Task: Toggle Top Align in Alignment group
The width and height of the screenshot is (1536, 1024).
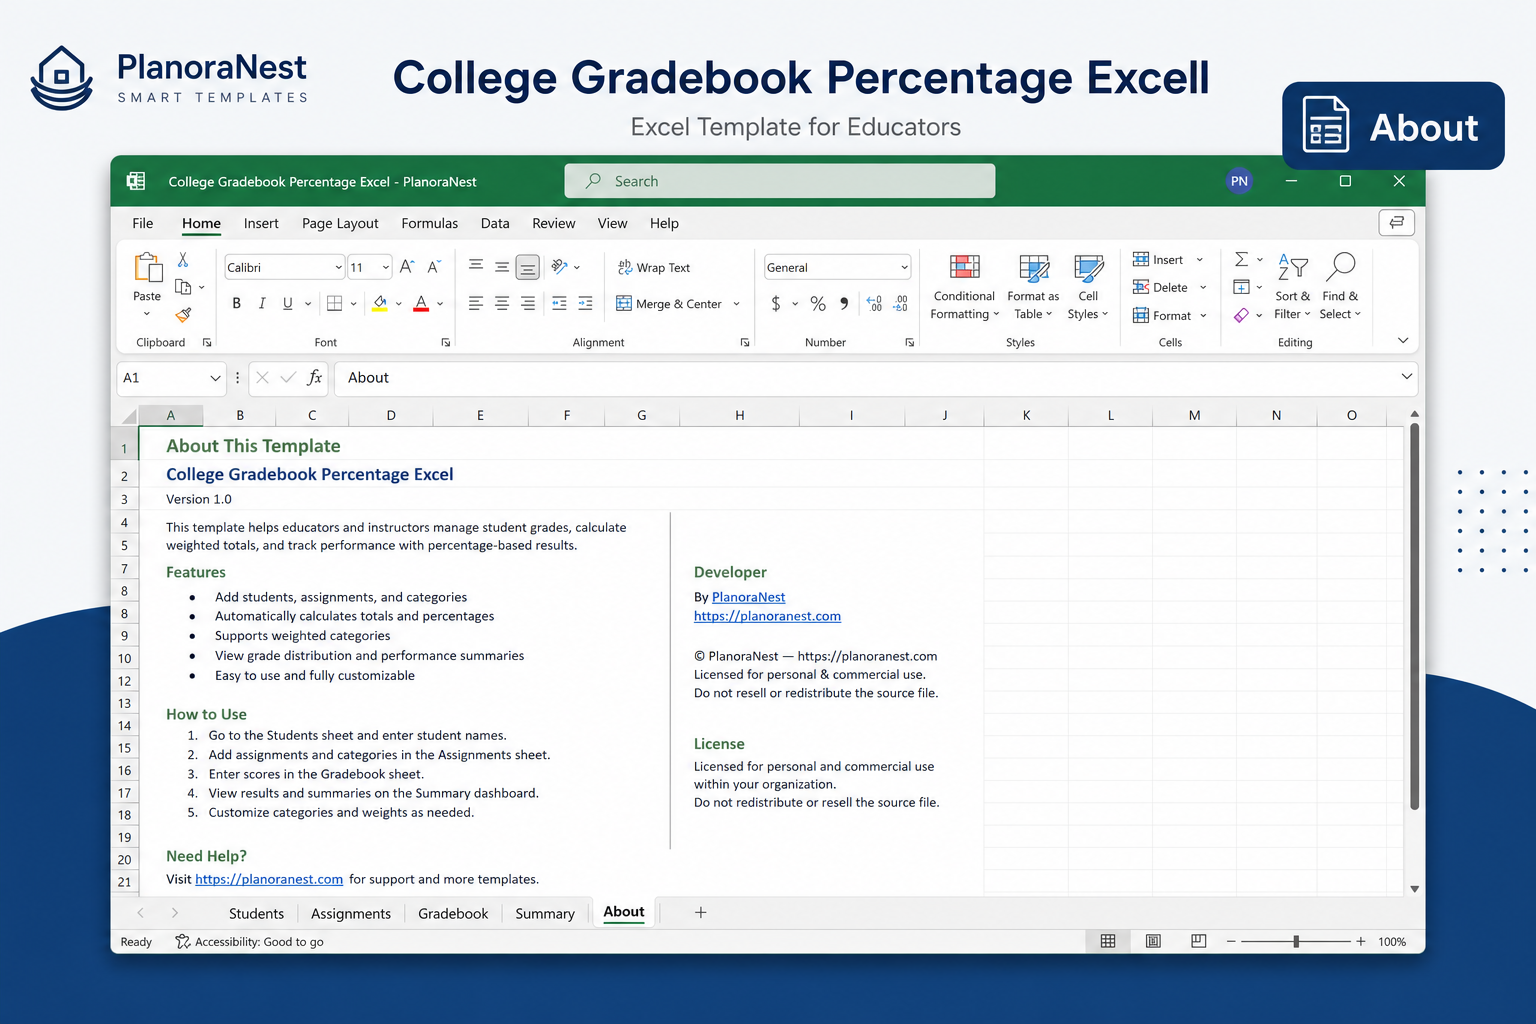Action: click(x=476, y=266)
